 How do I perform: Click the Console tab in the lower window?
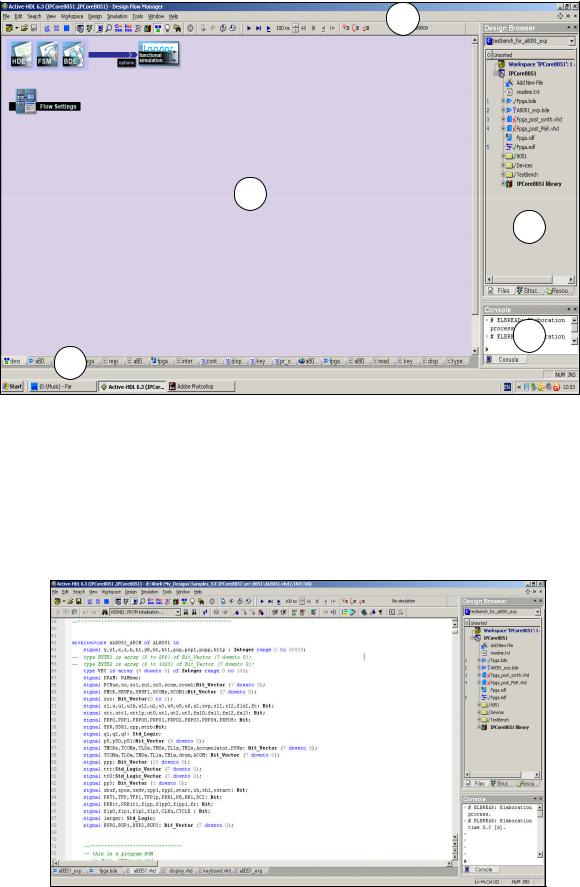click(x=480, y=869)
